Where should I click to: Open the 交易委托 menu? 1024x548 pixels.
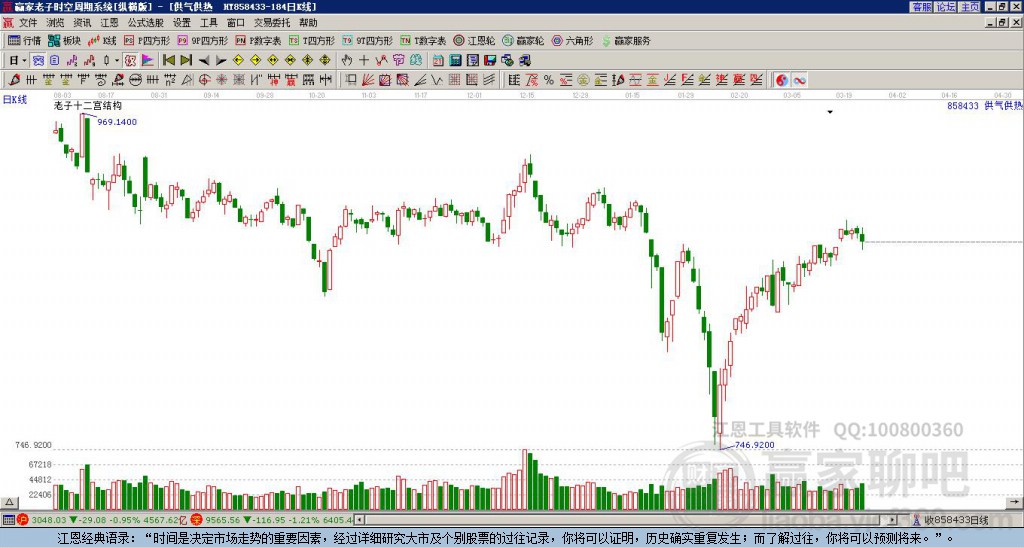pyautogui.click(x=272, y=23)
